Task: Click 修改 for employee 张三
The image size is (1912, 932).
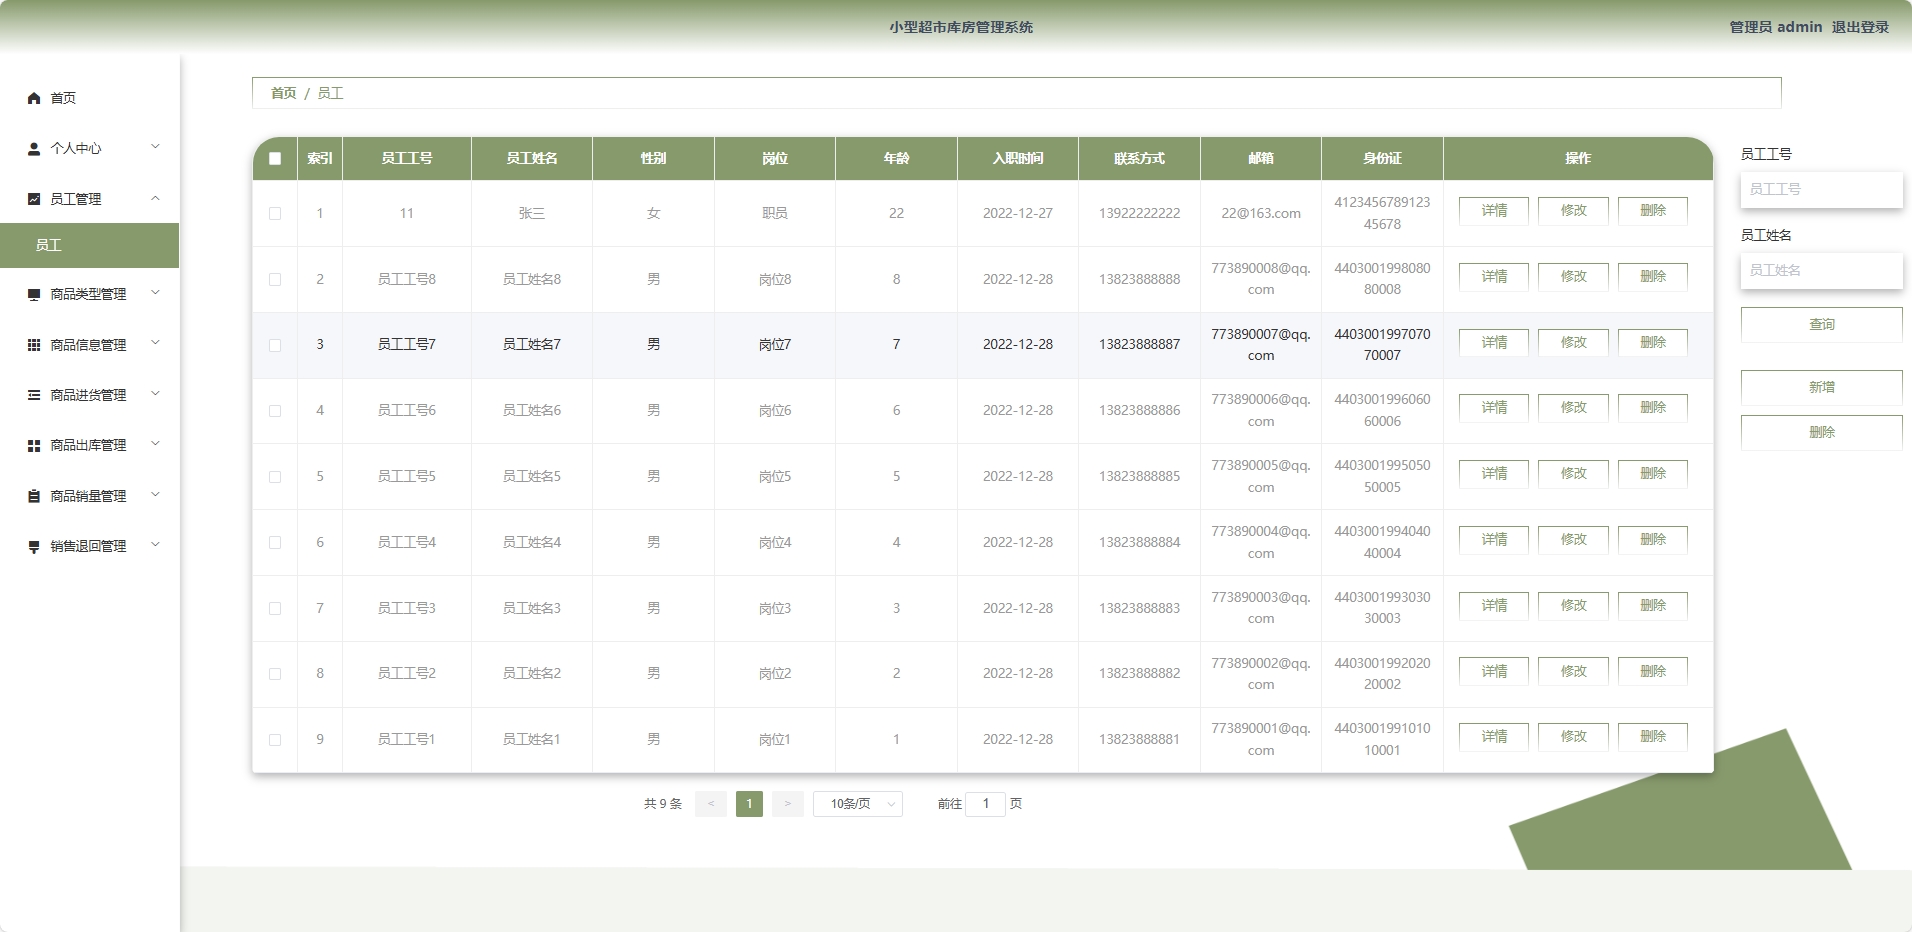Action: point(1573,211)
